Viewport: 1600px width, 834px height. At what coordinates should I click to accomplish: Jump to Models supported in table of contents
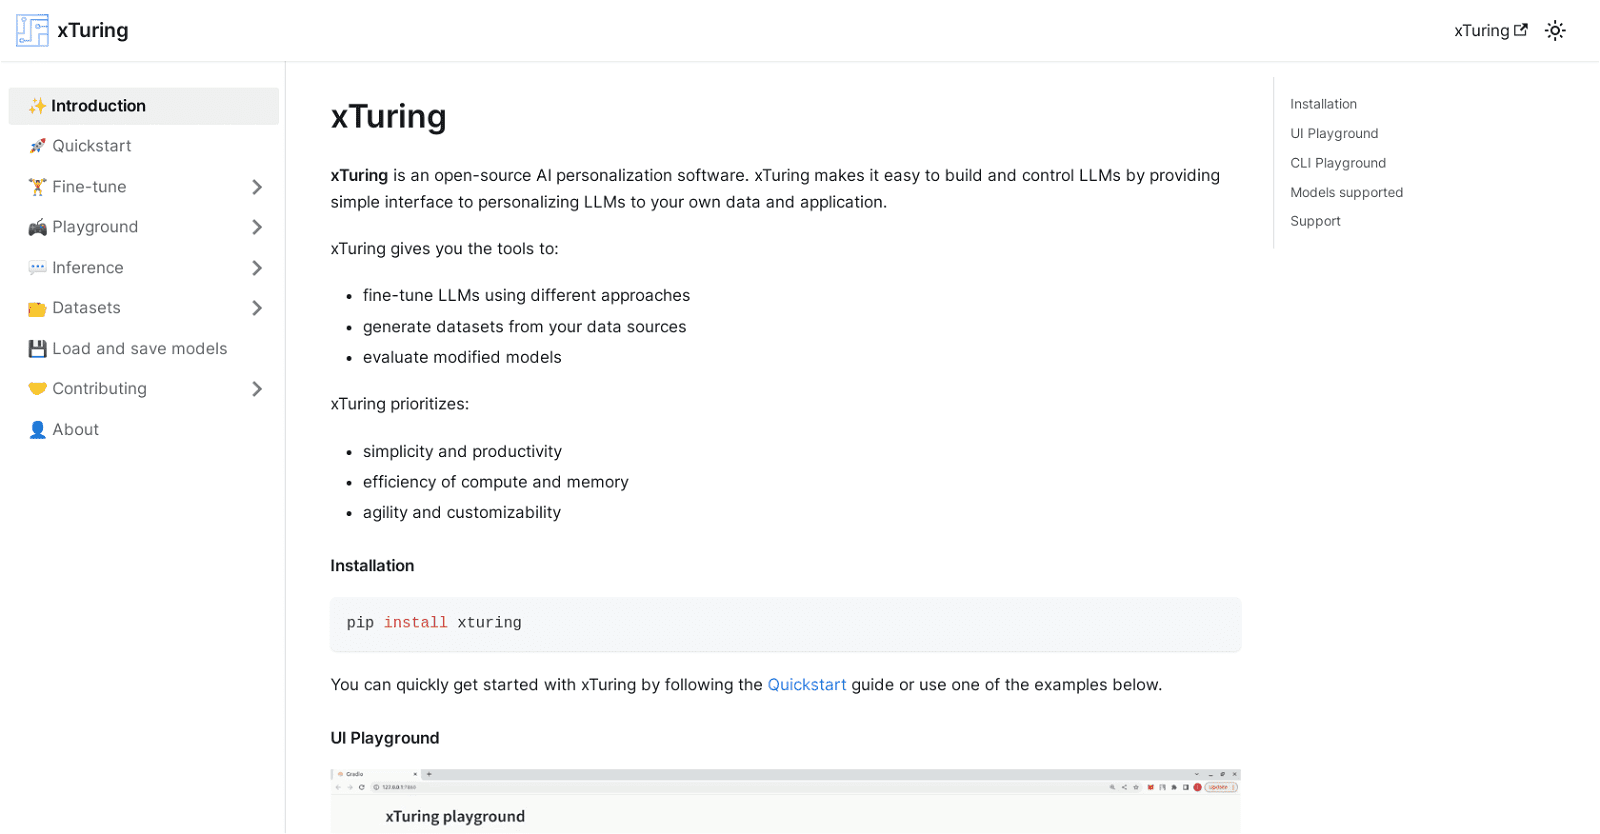click(1346, 192)
